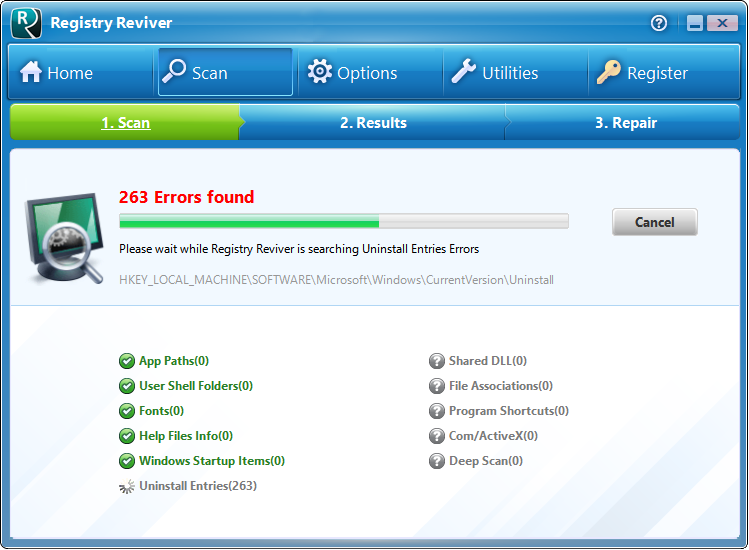Click question mark icon beside Shared DLL
The width and height of the screenshot is (749, 550).
[437, 361]
